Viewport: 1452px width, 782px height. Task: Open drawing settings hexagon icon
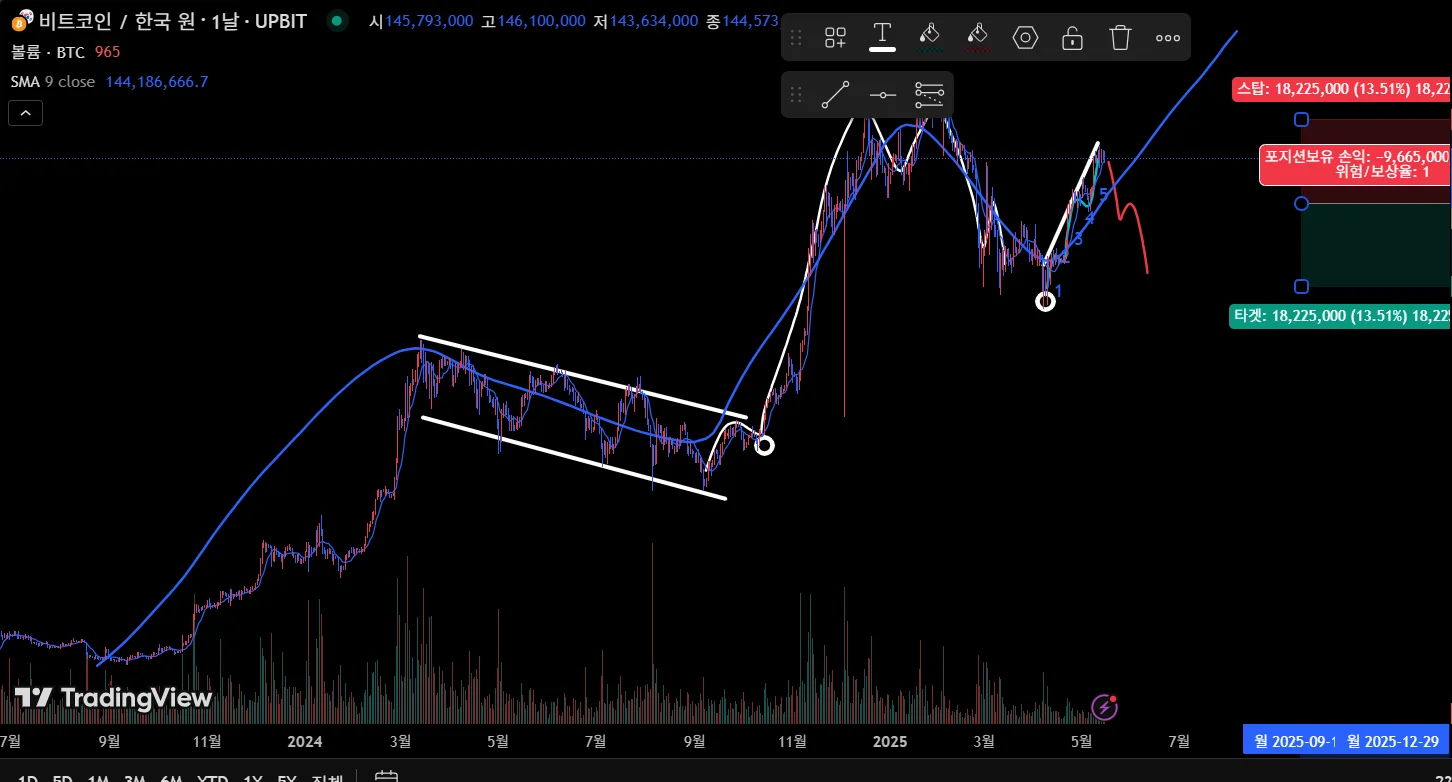tap(1025, 38)
